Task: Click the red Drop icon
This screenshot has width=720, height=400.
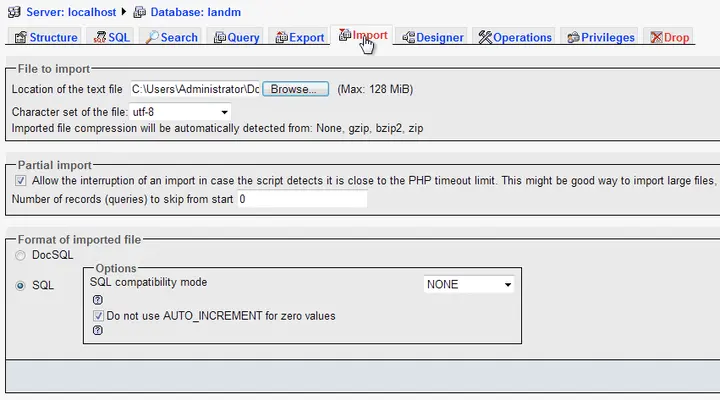Action: coord(657,37)
